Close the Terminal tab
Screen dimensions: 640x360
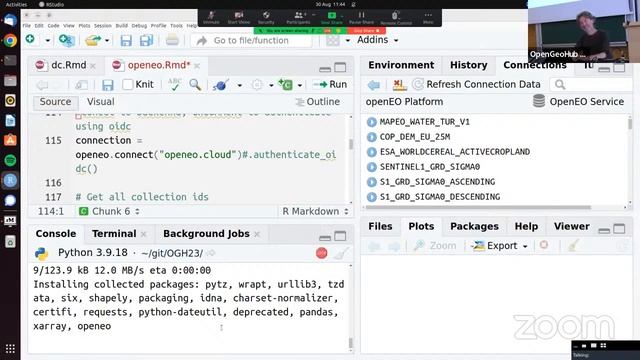pyautogui.click(x=144, y=234)
